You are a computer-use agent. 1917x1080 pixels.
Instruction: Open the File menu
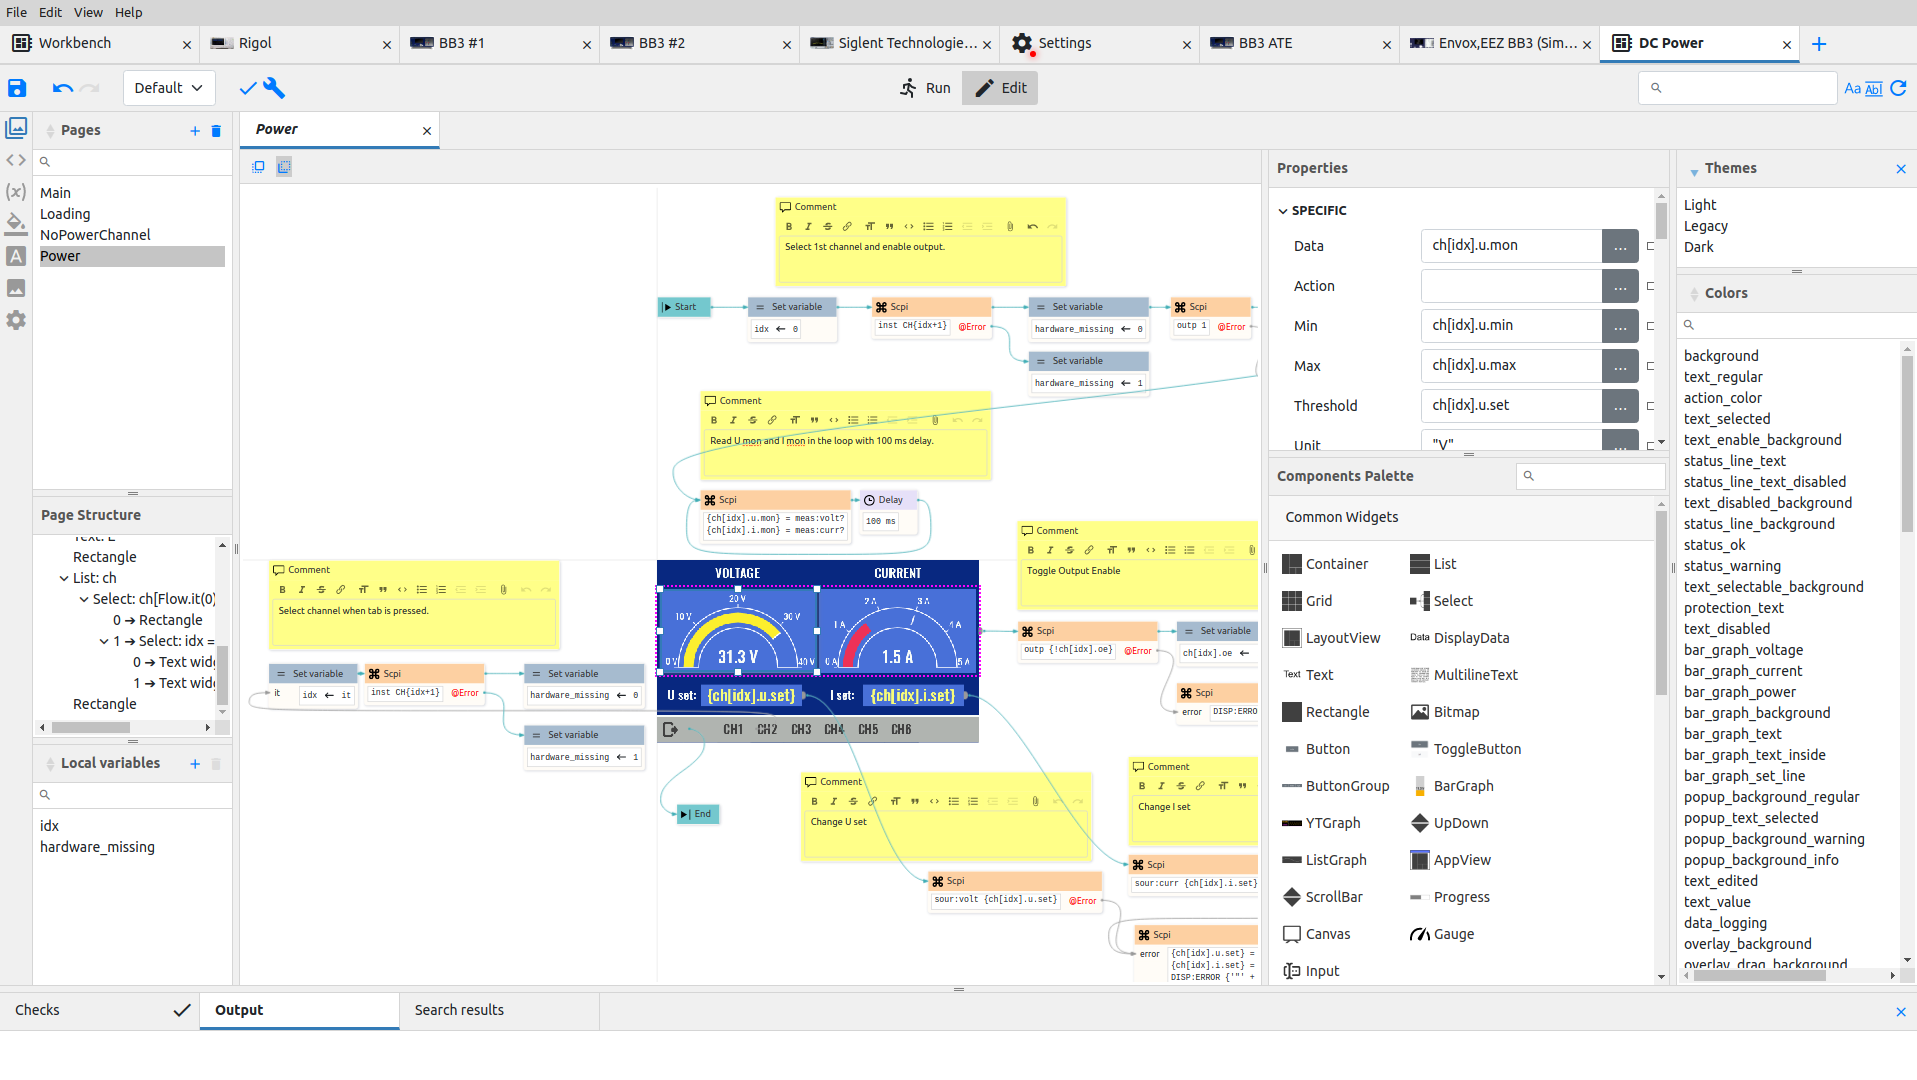click(16, 12)
